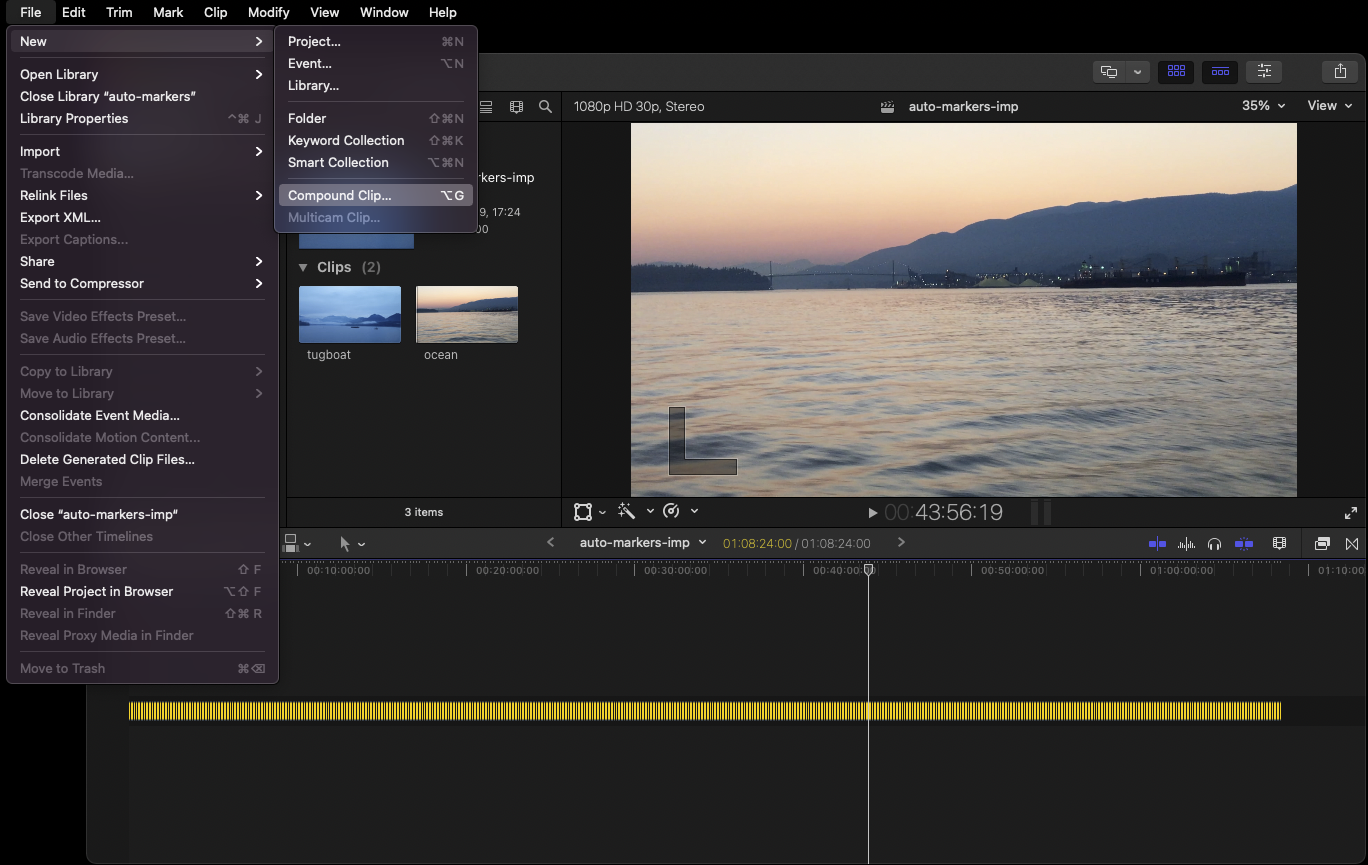Click Consolidate Event Media menu entry
The width and height of the screenshot is (1368, 865).
pyautogui.click(x=100, y=416)
